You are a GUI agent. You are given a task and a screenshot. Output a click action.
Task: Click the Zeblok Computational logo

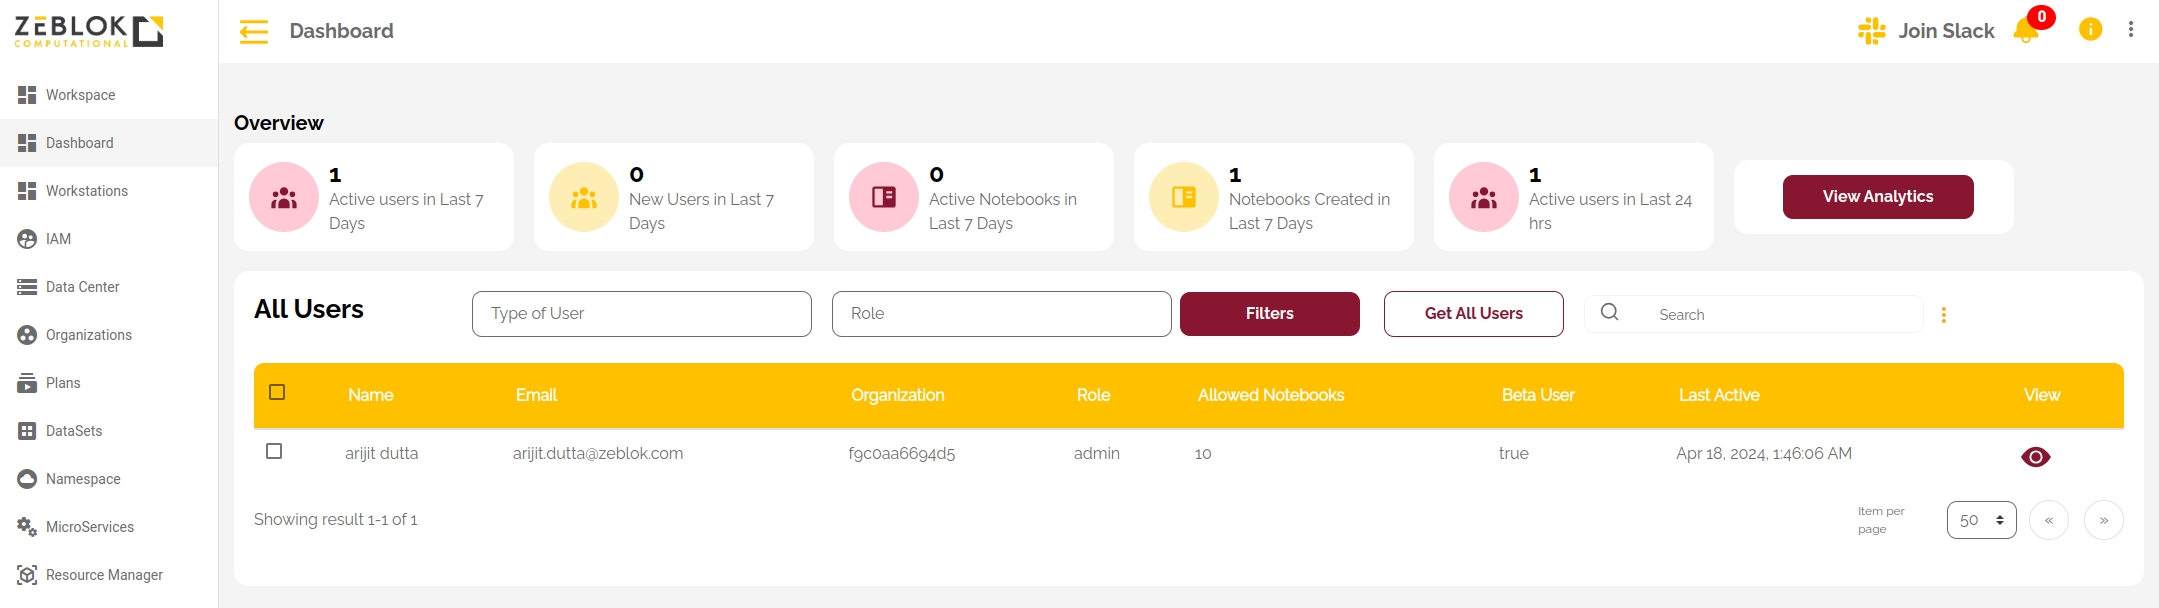click(x=89, y=31)
